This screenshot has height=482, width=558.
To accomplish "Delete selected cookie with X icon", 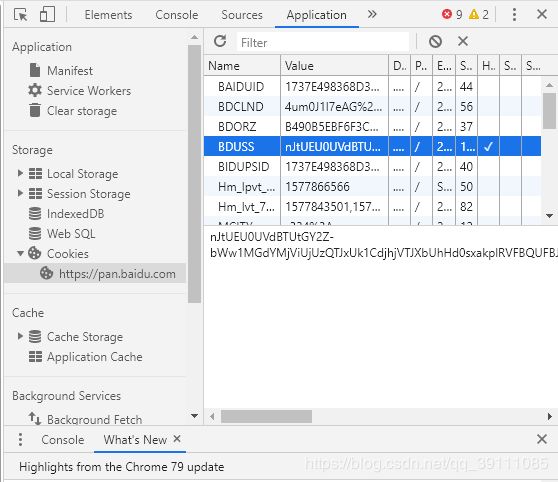I will pos(463,41).
